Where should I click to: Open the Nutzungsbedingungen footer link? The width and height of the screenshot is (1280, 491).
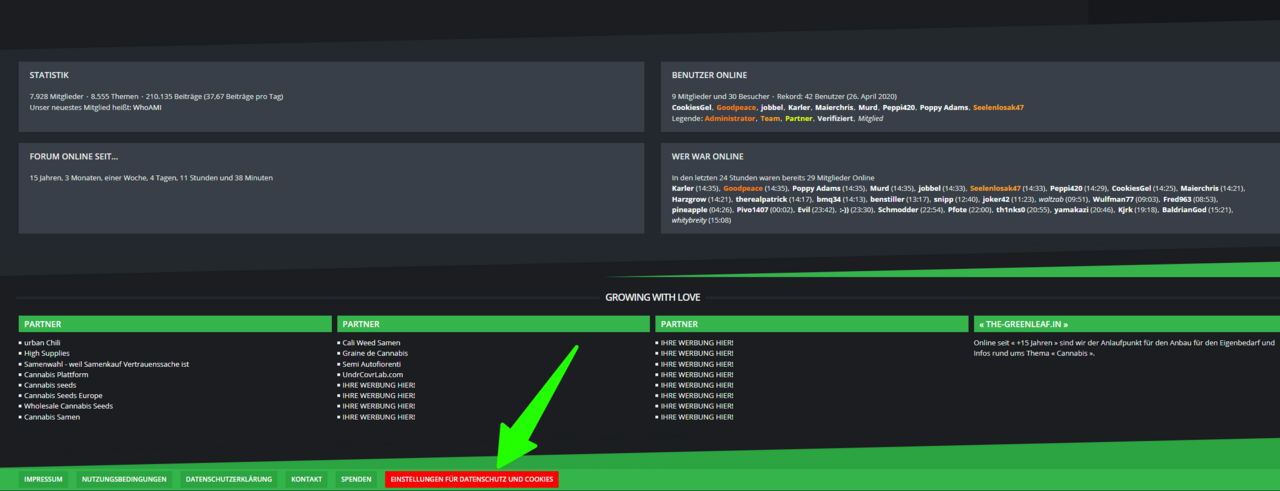pos(124,479)
